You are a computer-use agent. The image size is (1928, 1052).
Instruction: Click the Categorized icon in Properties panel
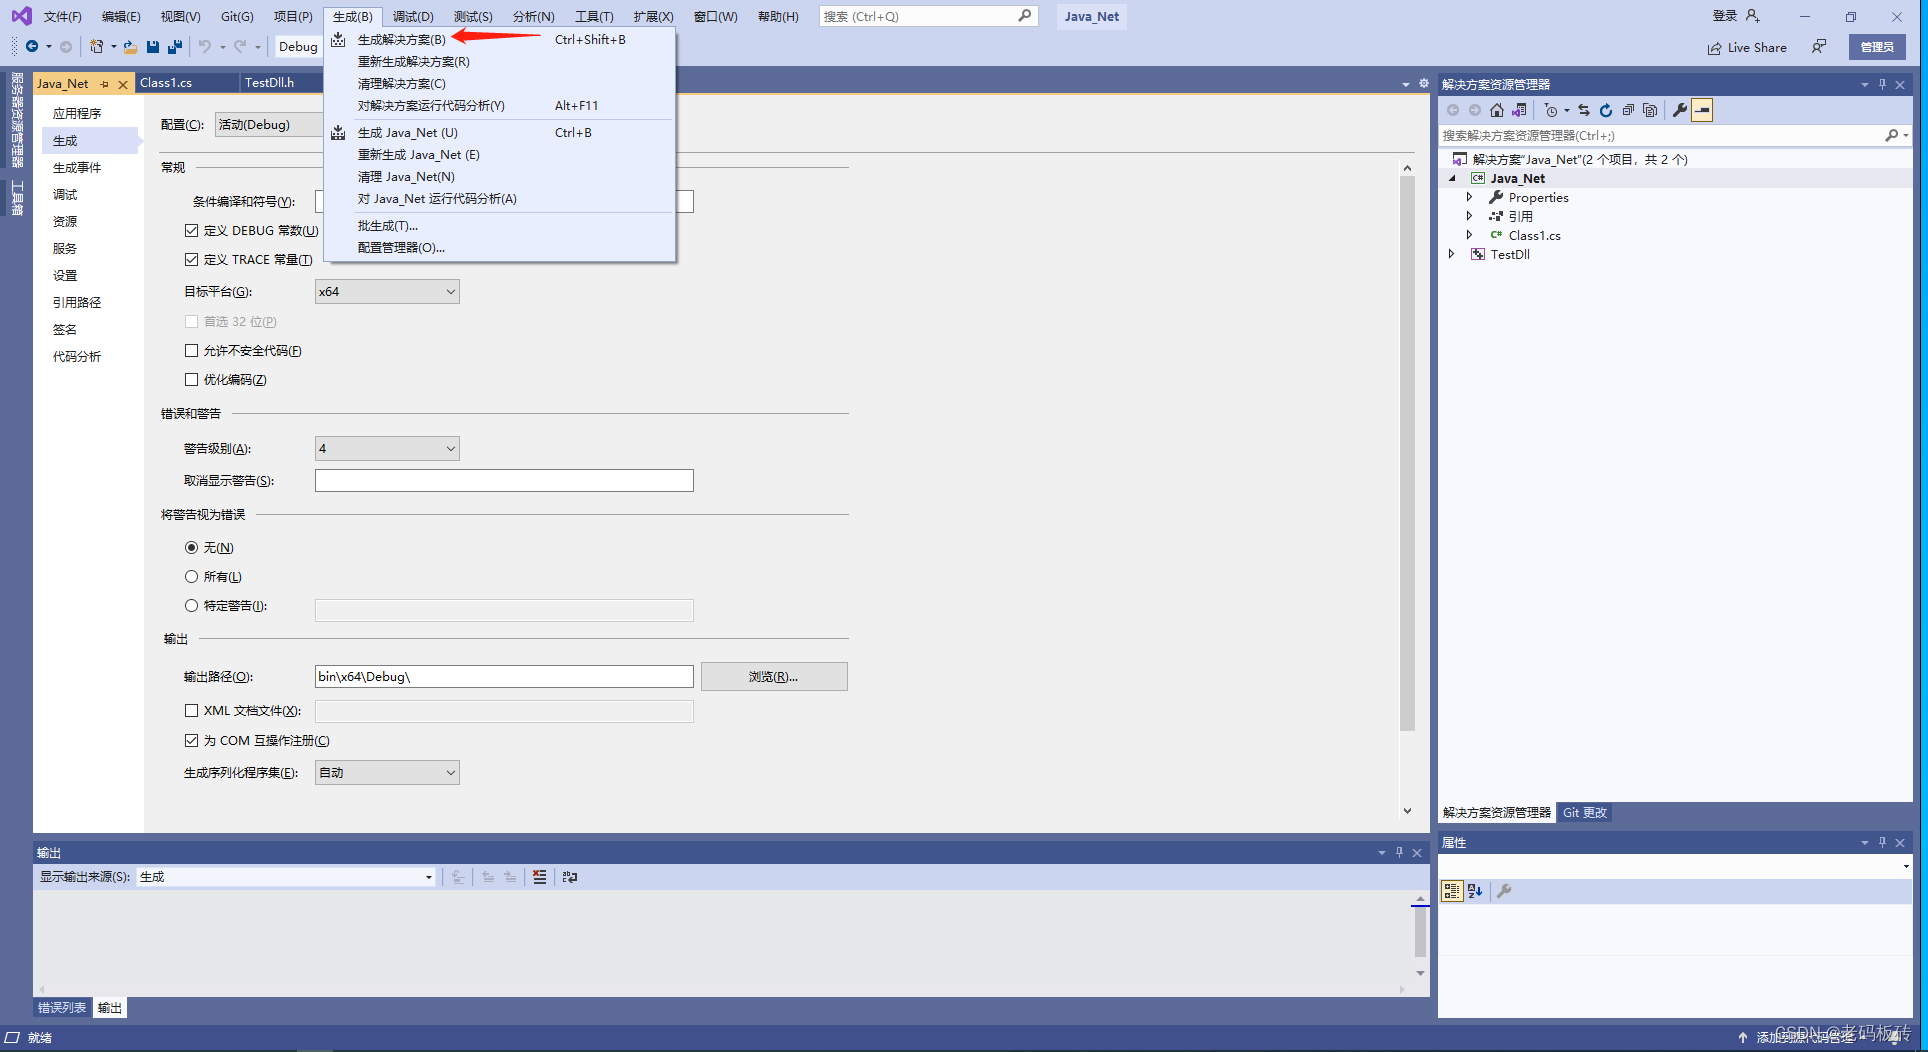pyautogui.click(x=1452, y=891)
